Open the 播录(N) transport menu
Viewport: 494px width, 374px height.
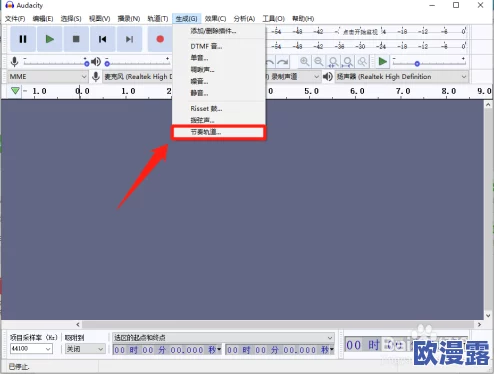(x=129, y=19)
